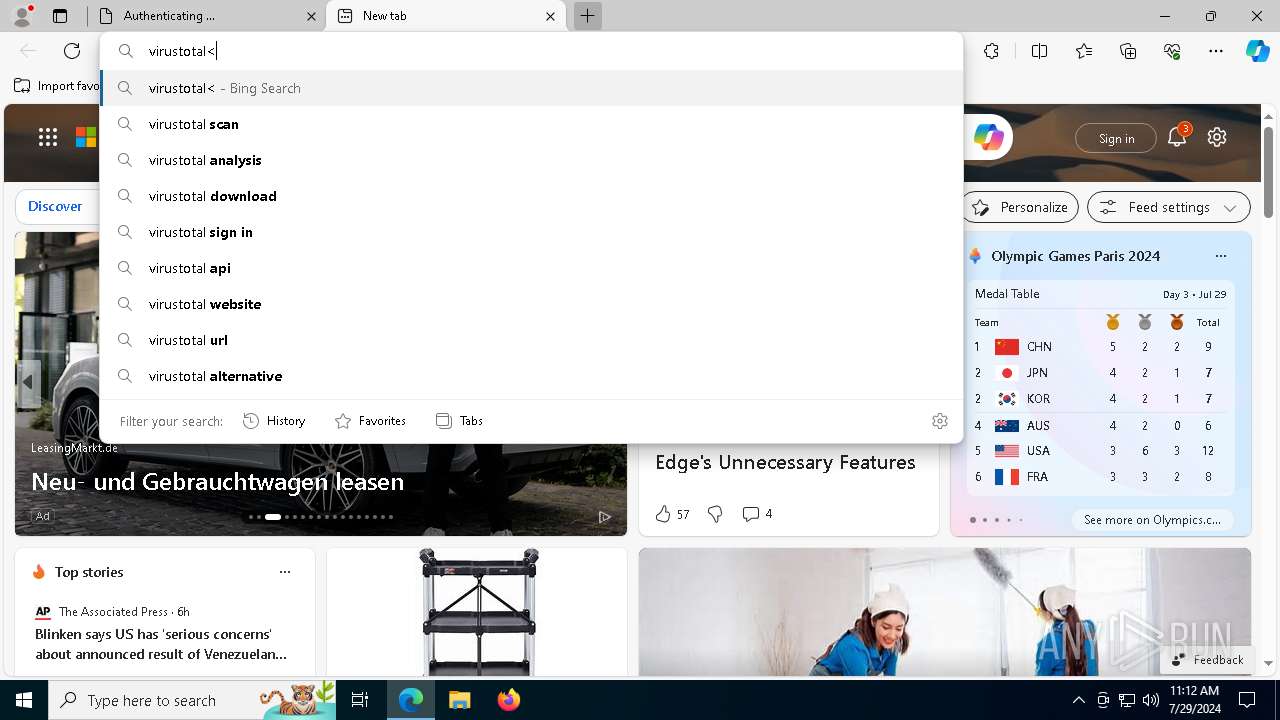Open File Explorer from the taskbar
The image size is (1280, 720).
[x=459, y=700]
